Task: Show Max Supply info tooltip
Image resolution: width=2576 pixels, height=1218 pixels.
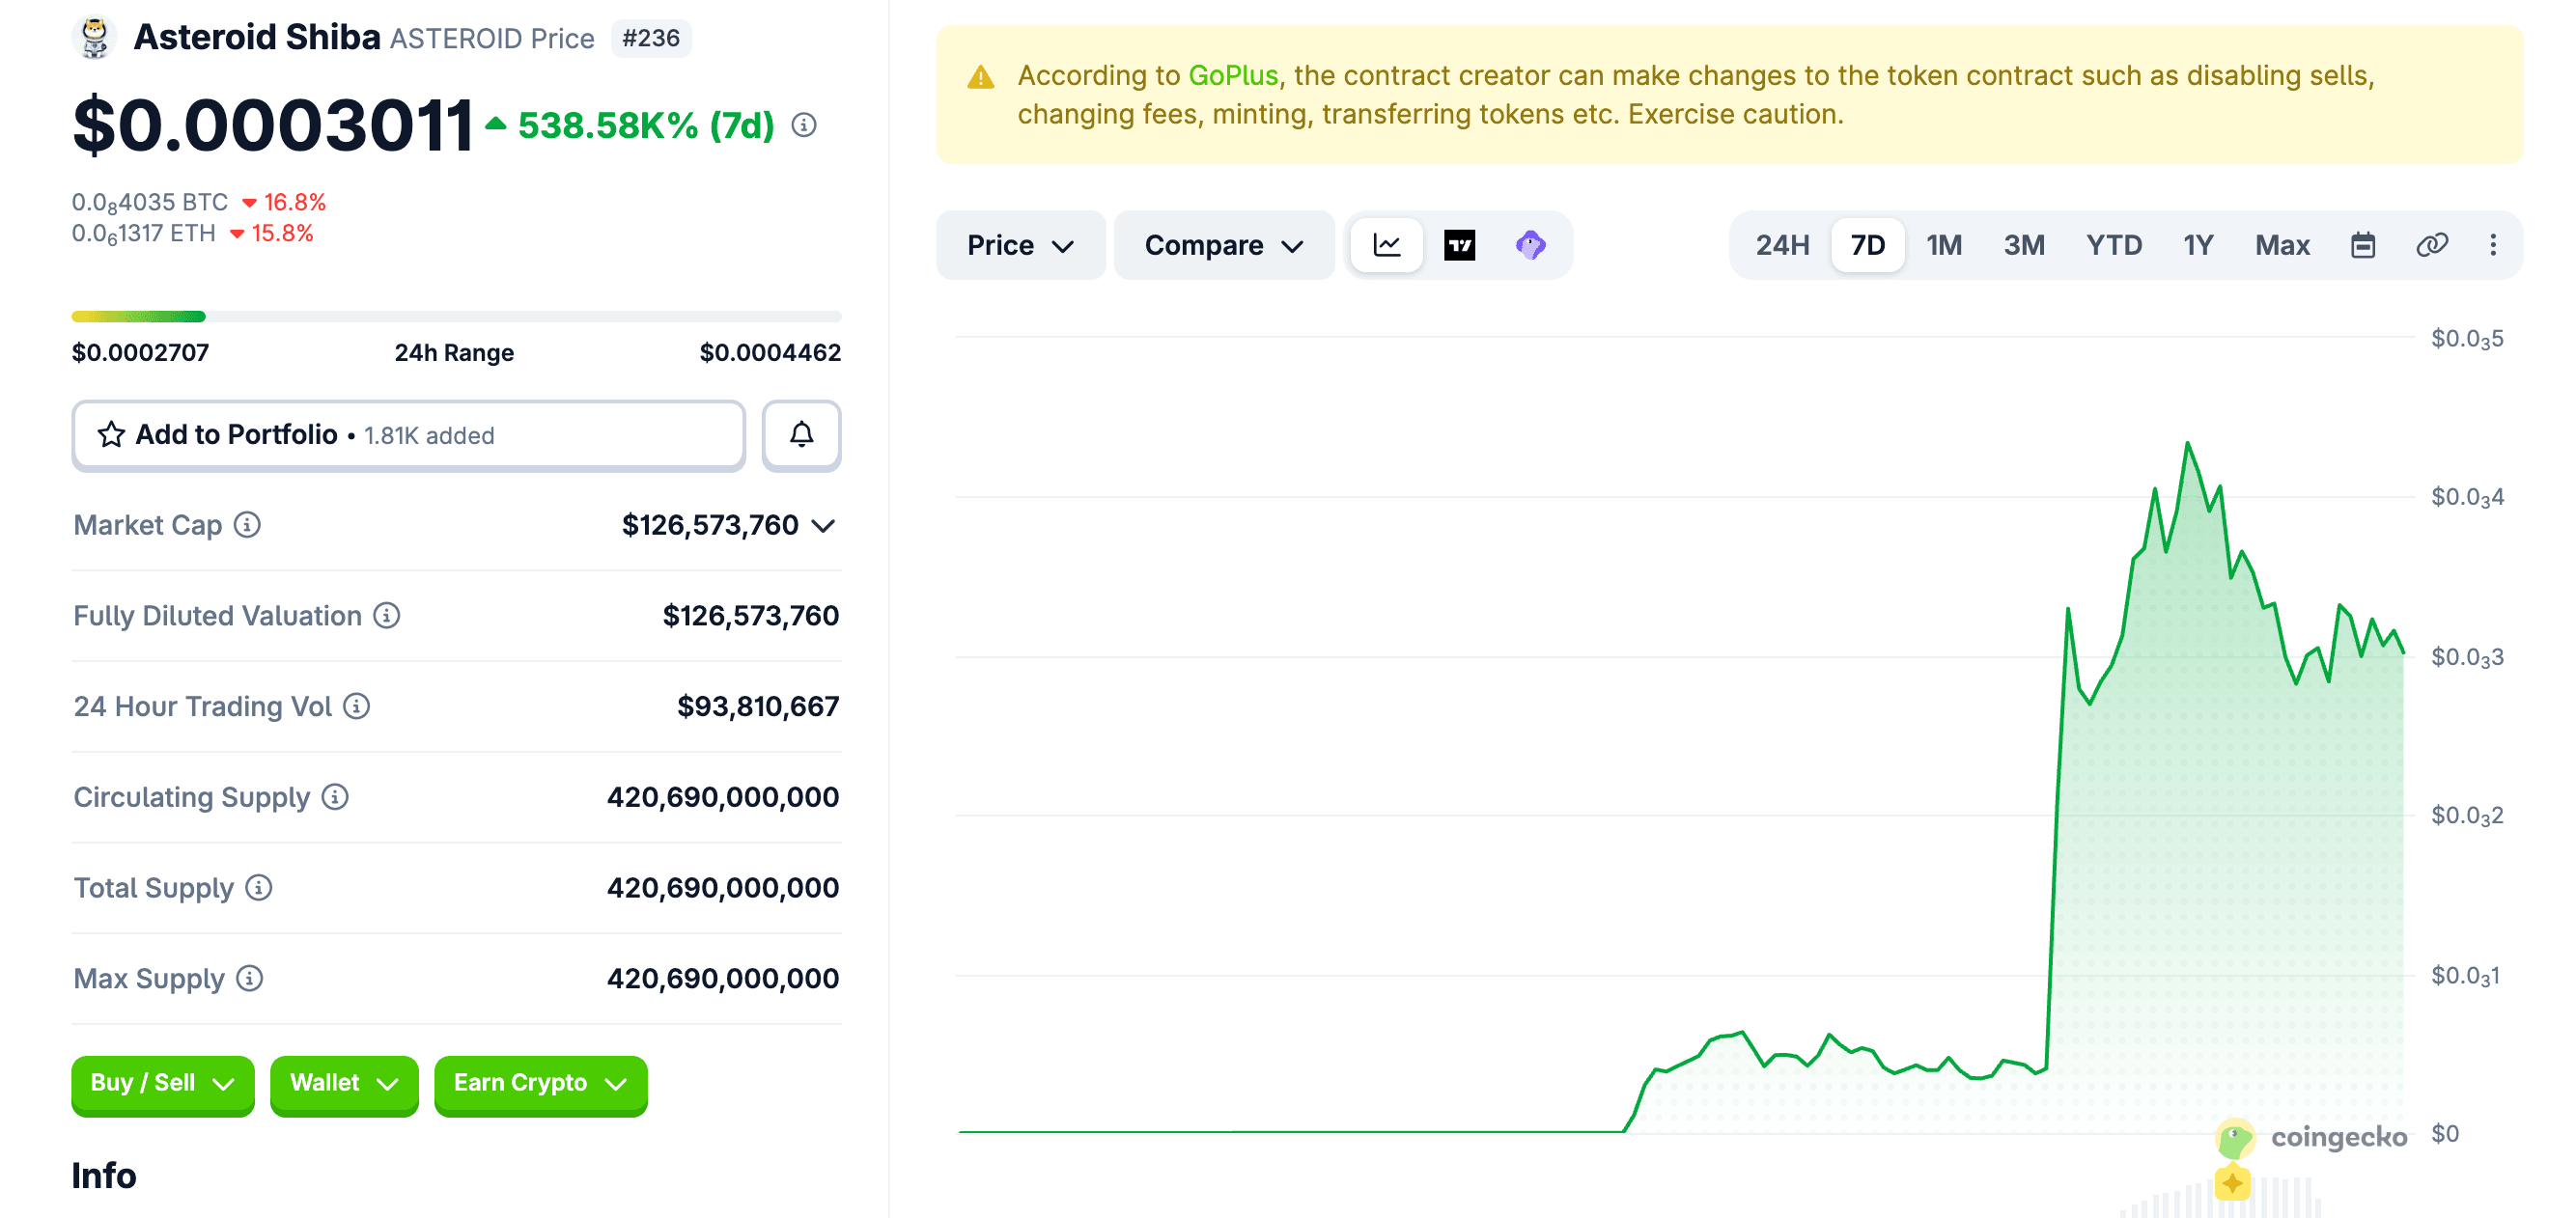Action: tap(250, 978)
